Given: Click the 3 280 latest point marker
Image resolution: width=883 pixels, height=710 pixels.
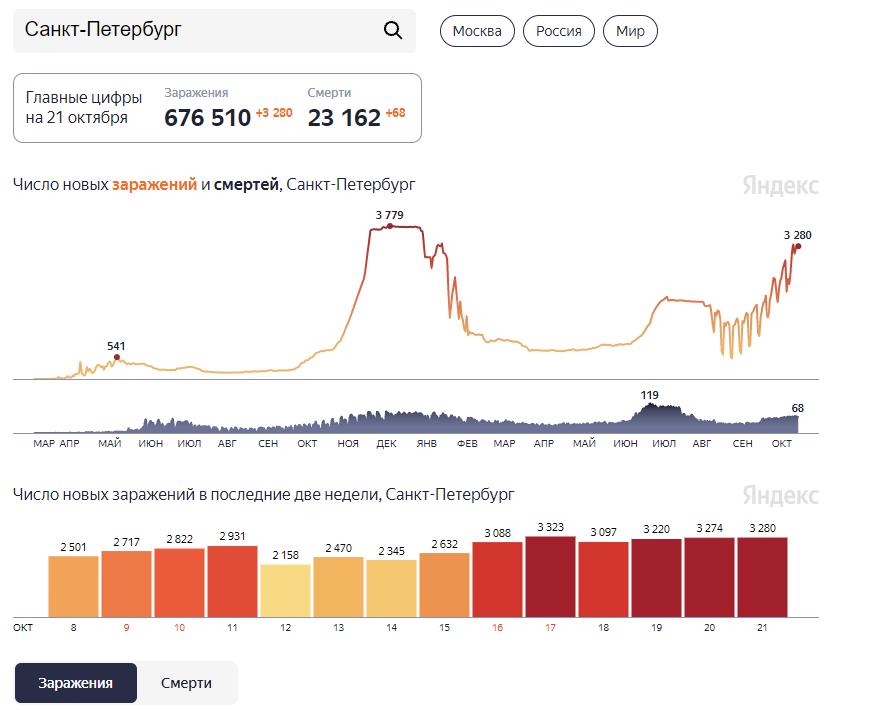Looking at the screenshot, I should coord(798,246).
